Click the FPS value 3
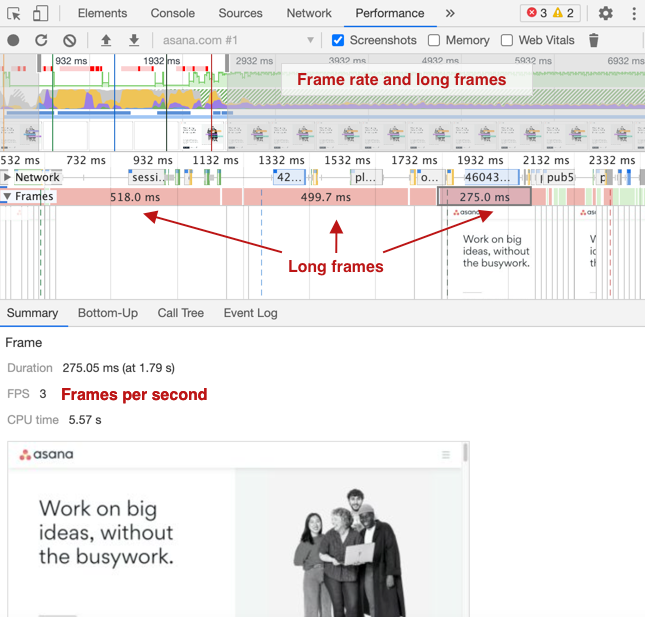Image resolution: width=645 pixels, height=617 pixels. [x=43, y=394]
